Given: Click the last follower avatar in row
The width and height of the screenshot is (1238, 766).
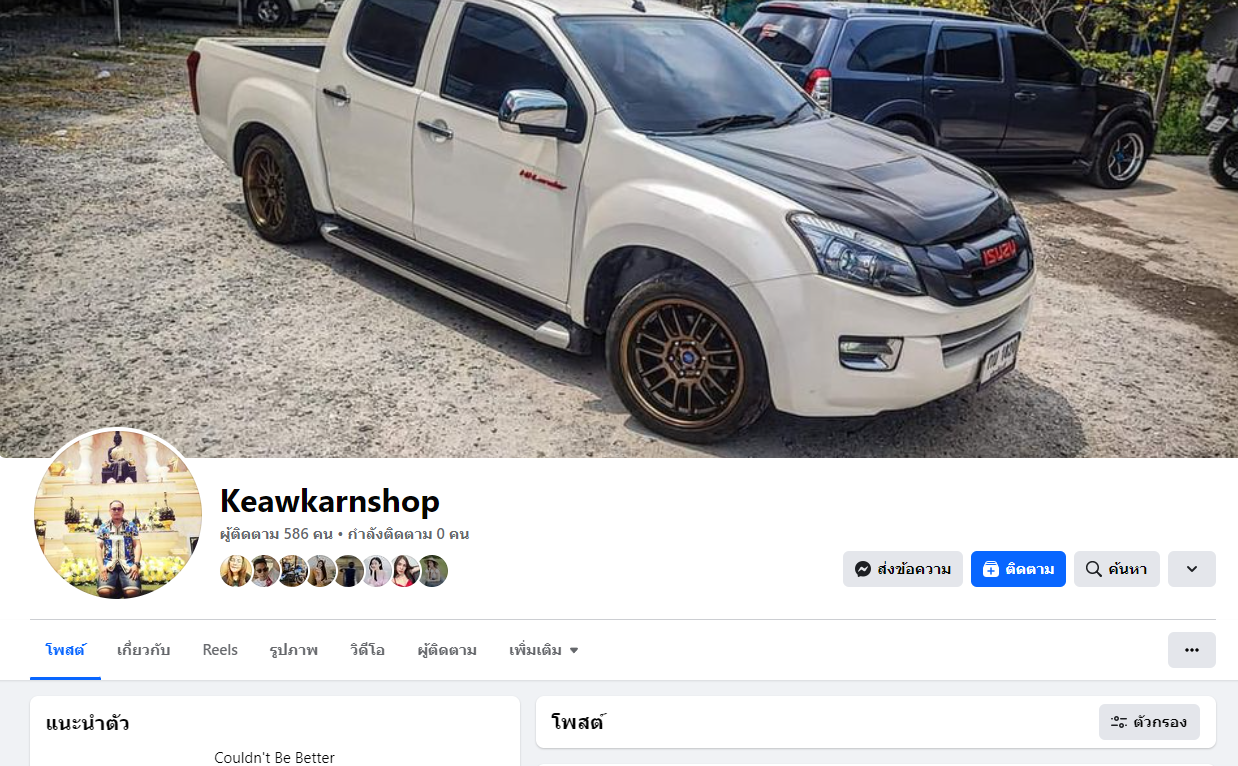Looking at the screenshot, I should coord(432,571).
